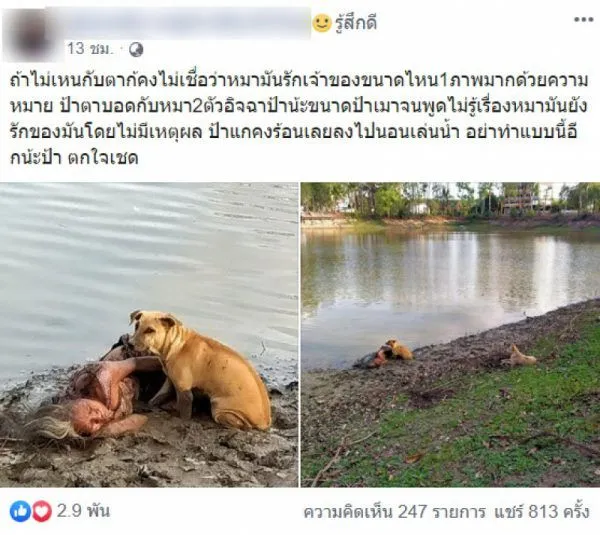The height and width of the screenshot is (535, 600).
Task: Open the right photo of the pond
Action: point(450,334)
